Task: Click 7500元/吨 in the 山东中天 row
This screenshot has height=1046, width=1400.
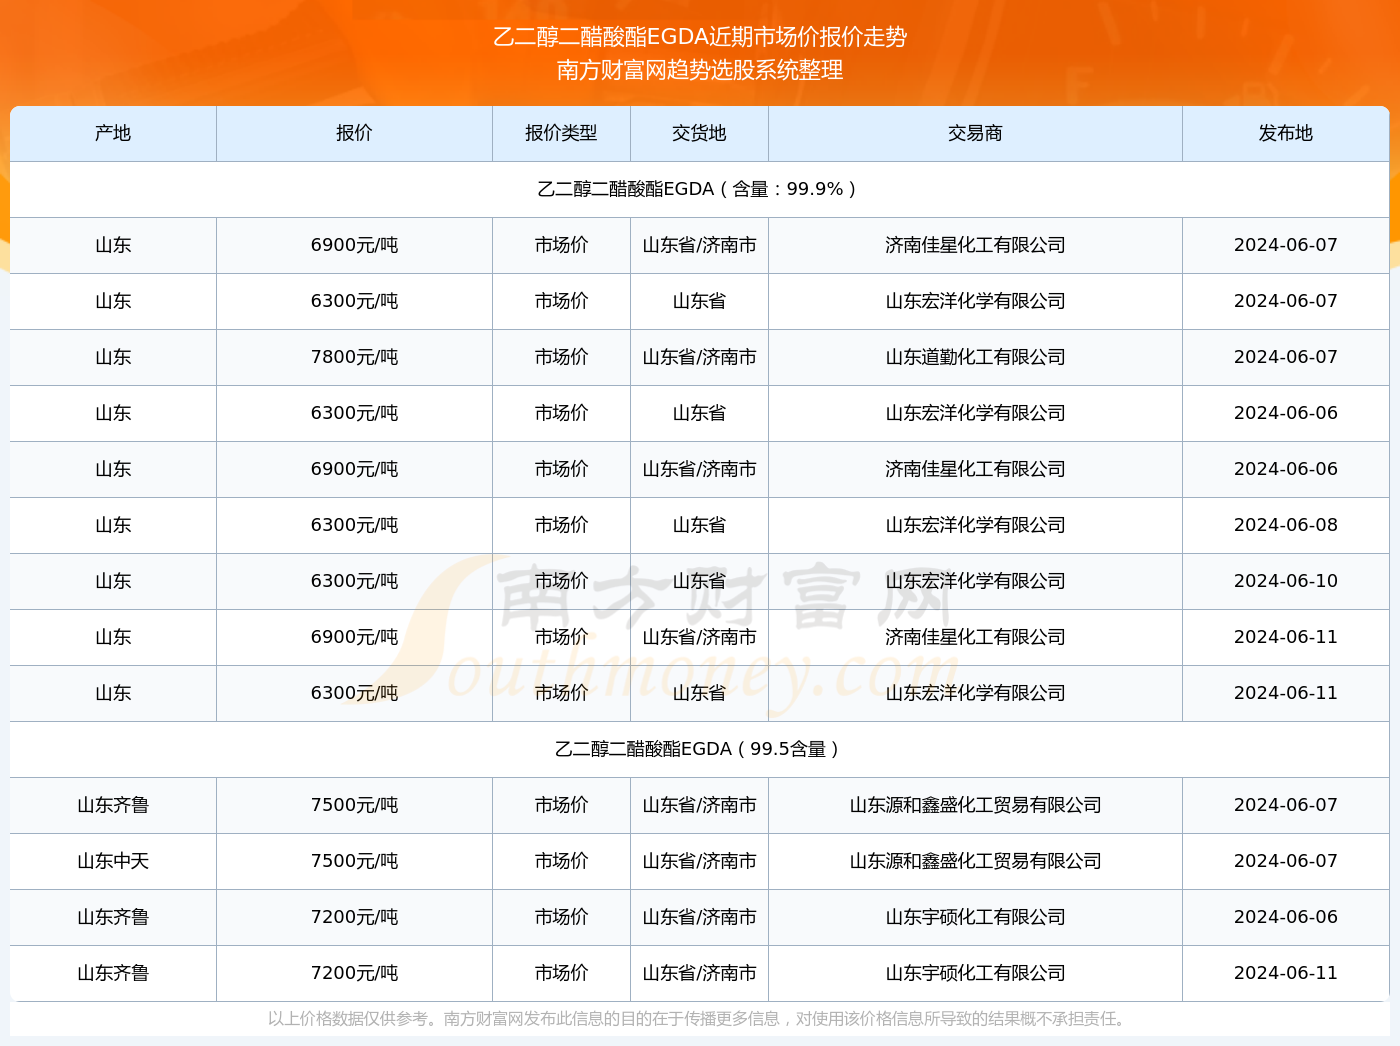Action: [354, 861]
